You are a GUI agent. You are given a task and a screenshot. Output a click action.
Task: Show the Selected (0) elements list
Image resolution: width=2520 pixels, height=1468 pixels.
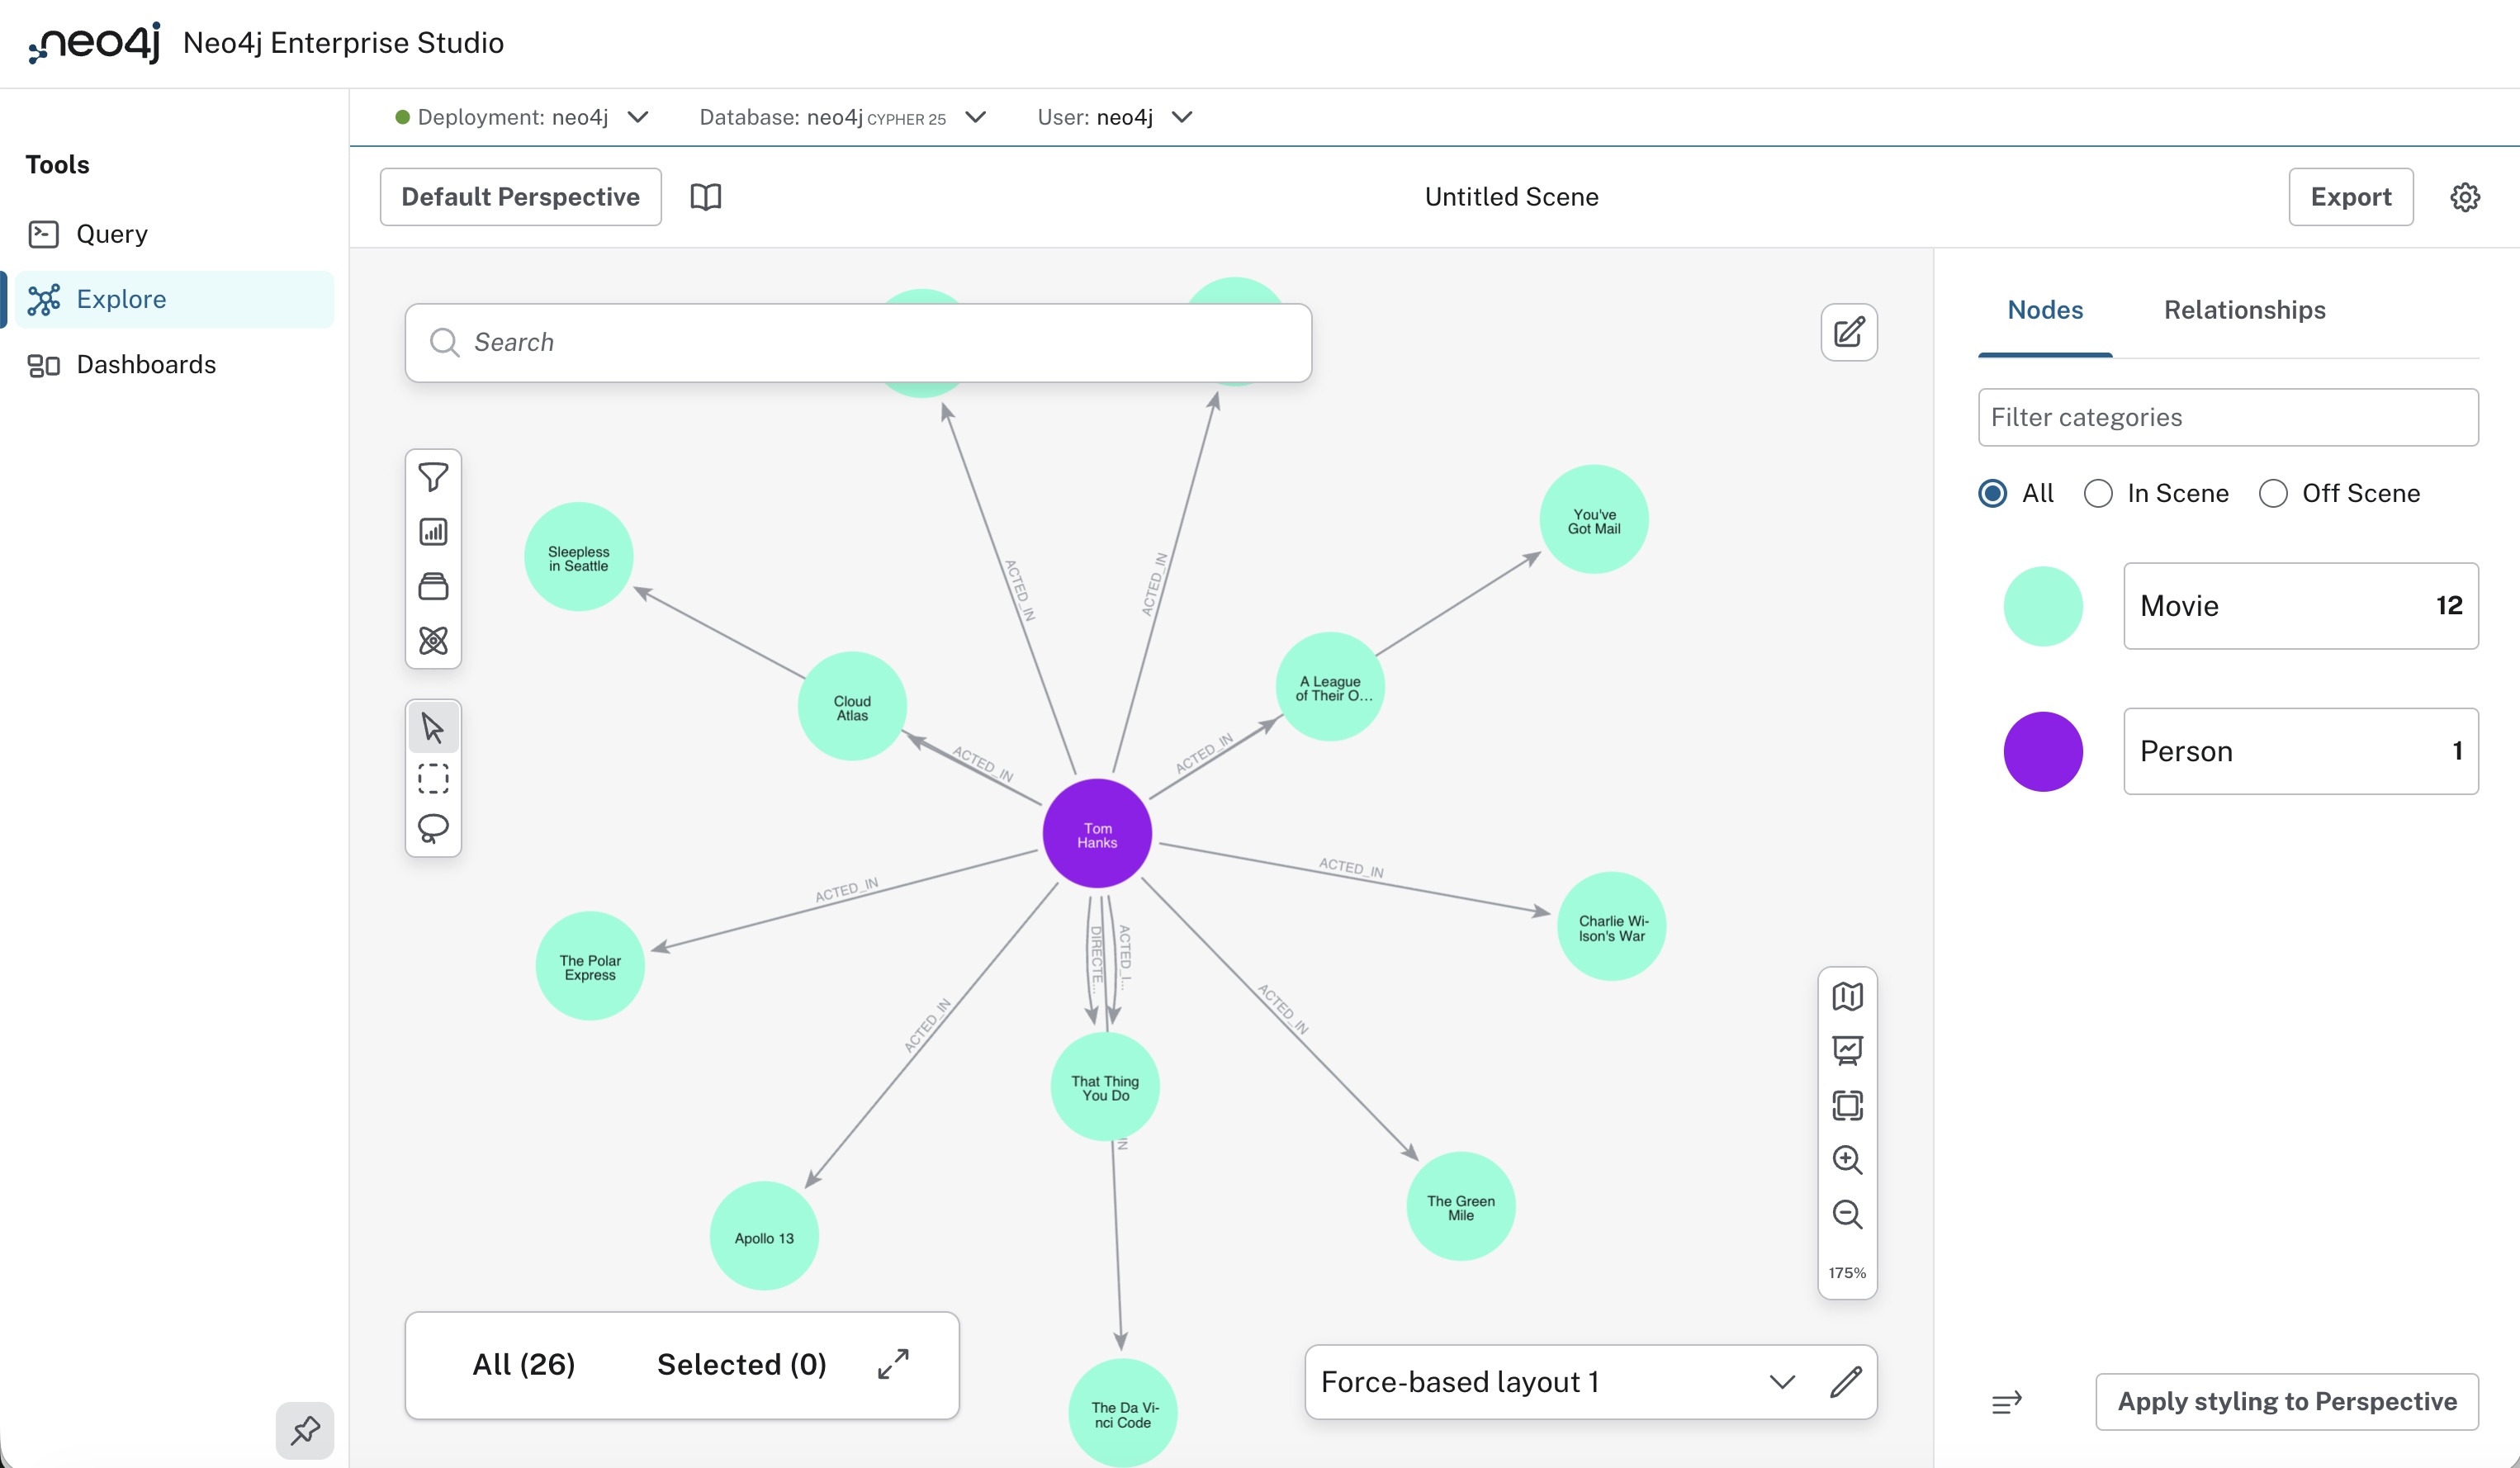[741, 1365]
